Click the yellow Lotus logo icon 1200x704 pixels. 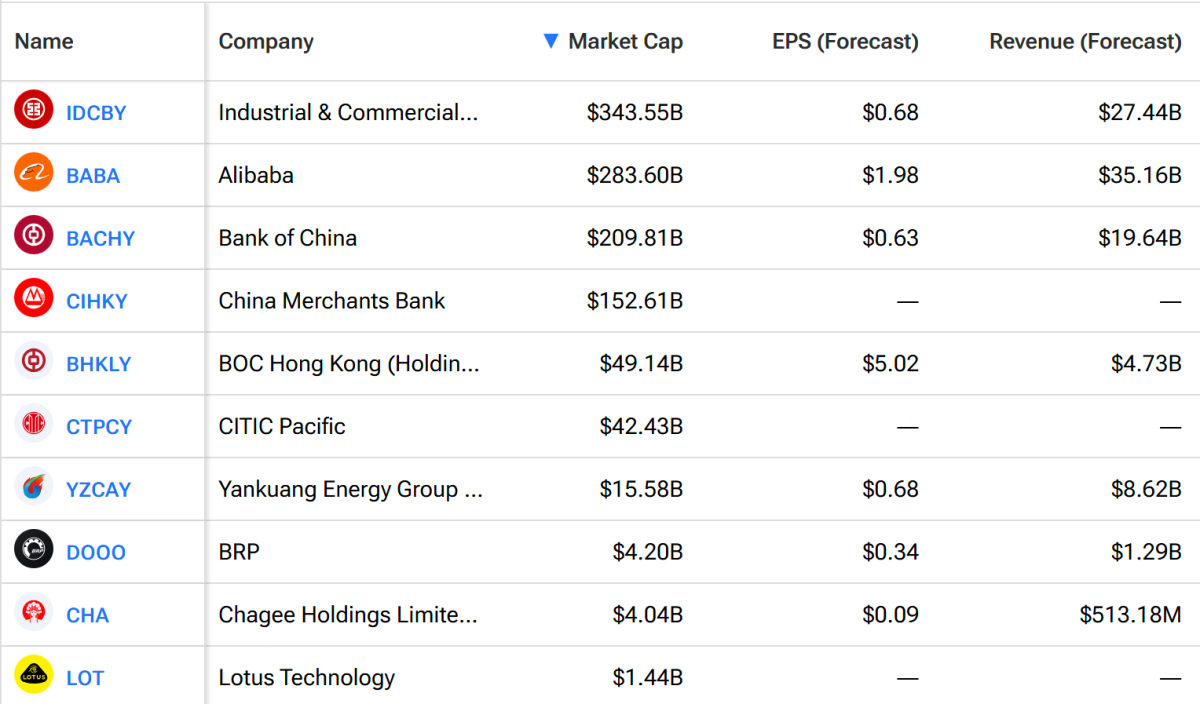coord(34,676)
